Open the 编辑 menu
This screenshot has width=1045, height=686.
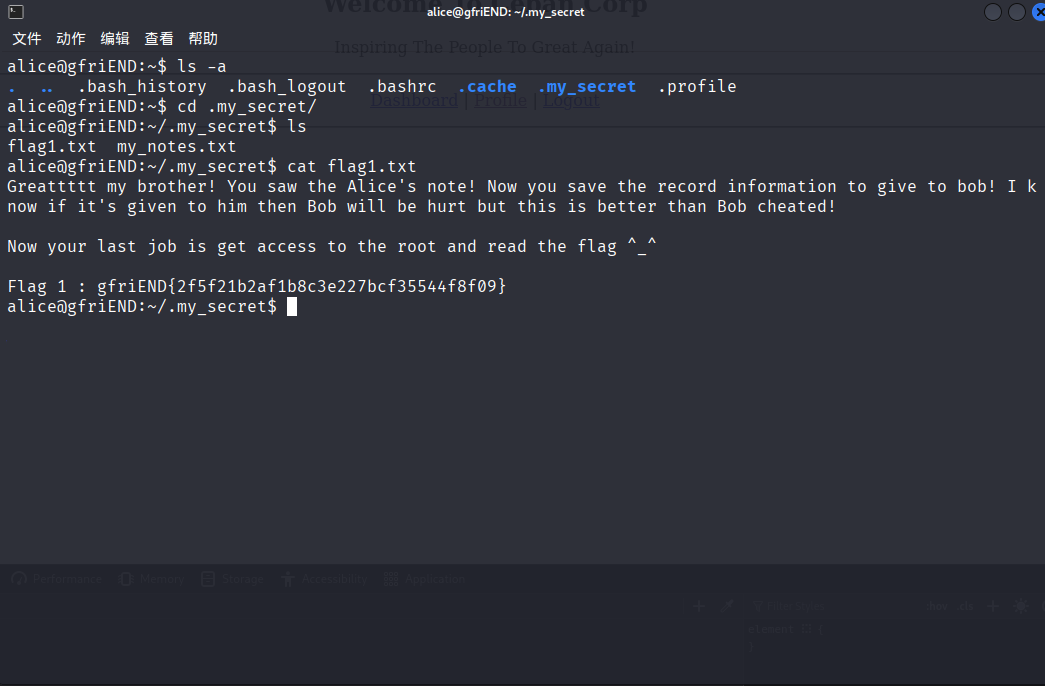(115, 39)
